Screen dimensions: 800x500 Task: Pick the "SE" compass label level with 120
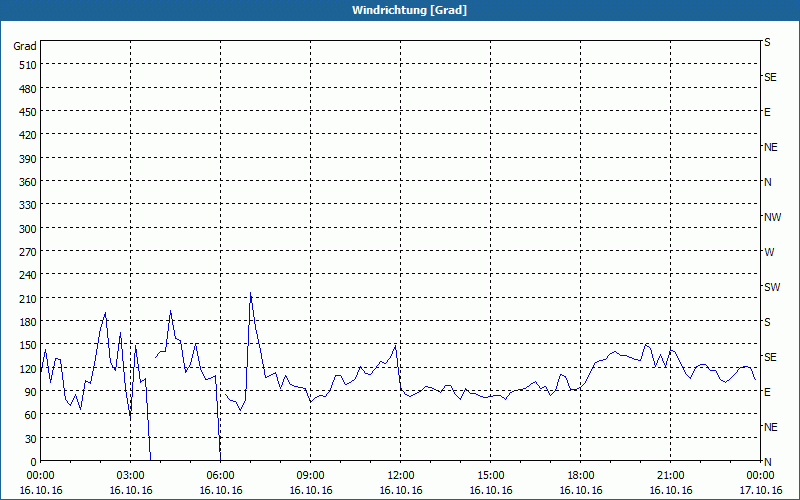(x=770, y=357)
